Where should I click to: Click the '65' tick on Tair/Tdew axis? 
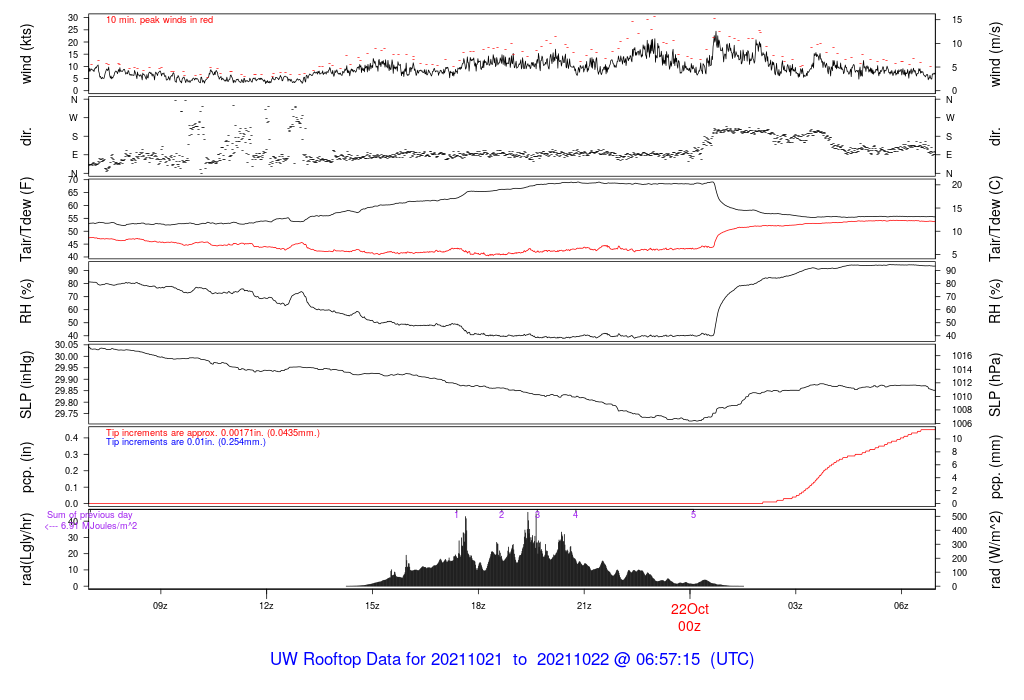[x=73, y=193]
